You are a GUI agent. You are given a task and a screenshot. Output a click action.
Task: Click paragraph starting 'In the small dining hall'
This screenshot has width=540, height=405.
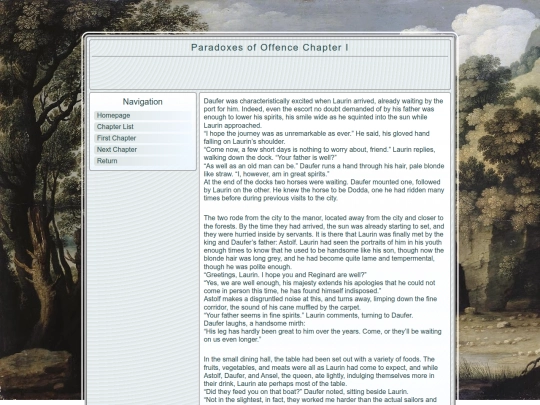point(321,372)
